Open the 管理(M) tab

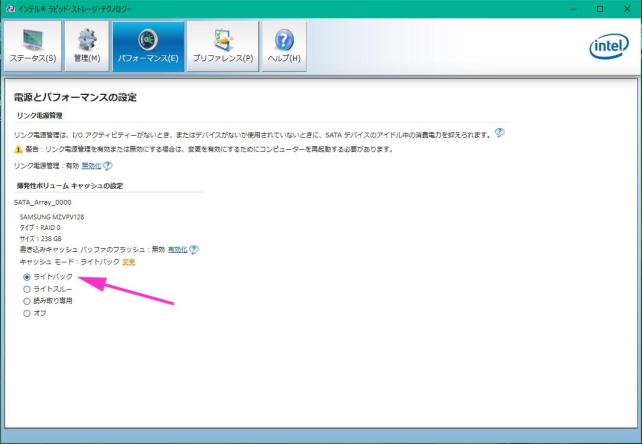point(87,46)
